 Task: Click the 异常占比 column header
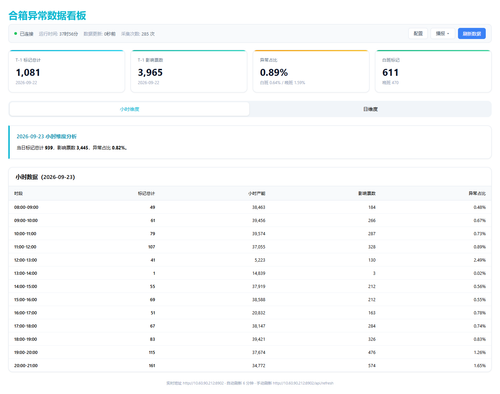point(477,194)
